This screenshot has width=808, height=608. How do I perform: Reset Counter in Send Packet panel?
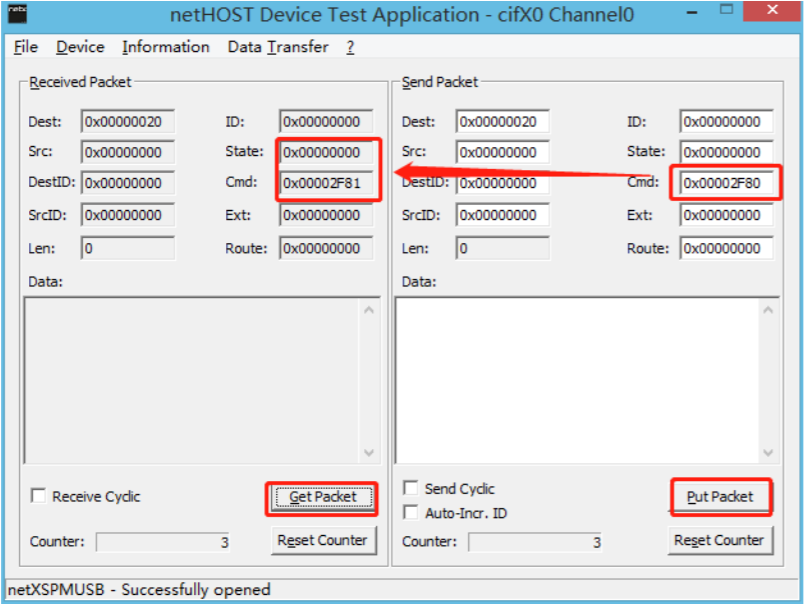(720, 540)
